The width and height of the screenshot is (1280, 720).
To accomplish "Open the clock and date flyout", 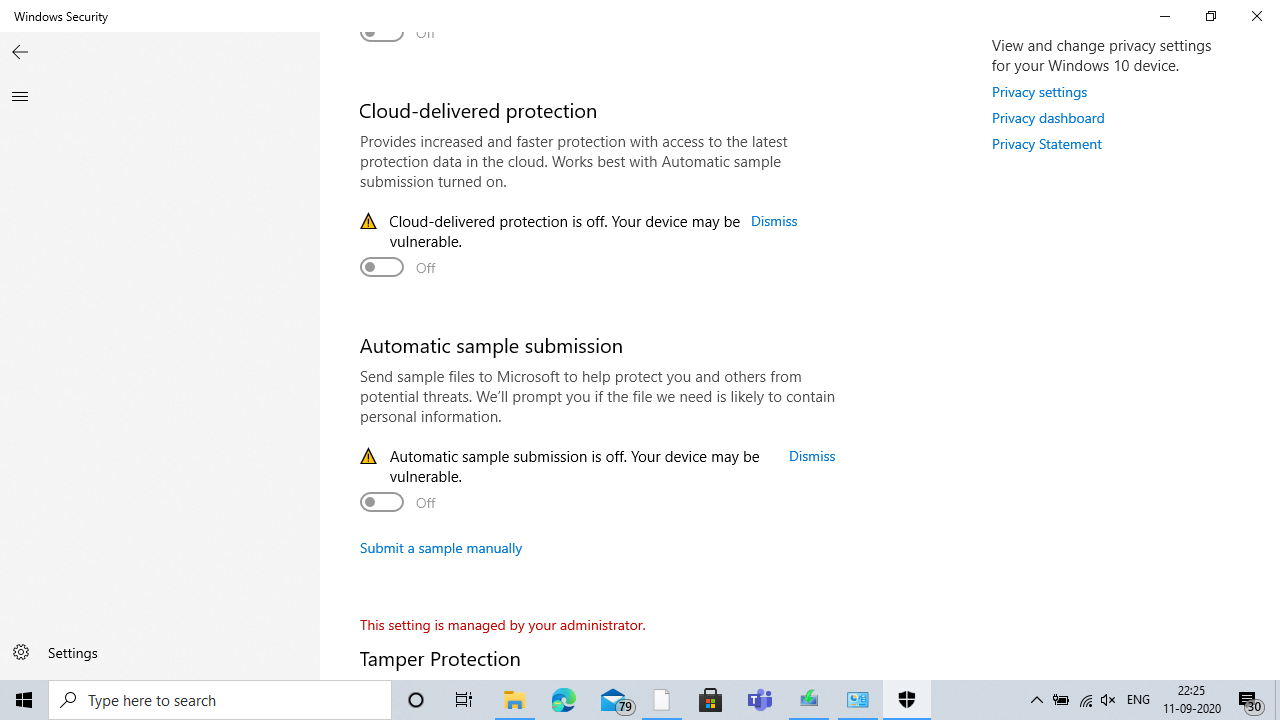I will tap(1192, 700).
